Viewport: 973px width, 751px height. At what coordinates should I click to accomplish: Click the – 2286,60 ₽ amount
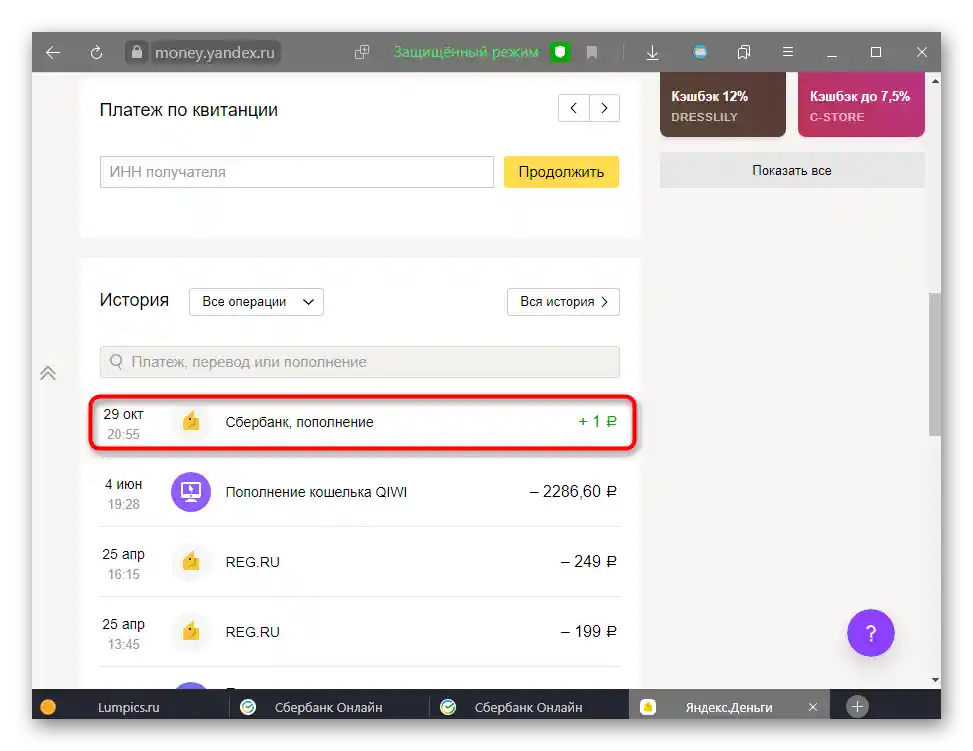(573, 492)
